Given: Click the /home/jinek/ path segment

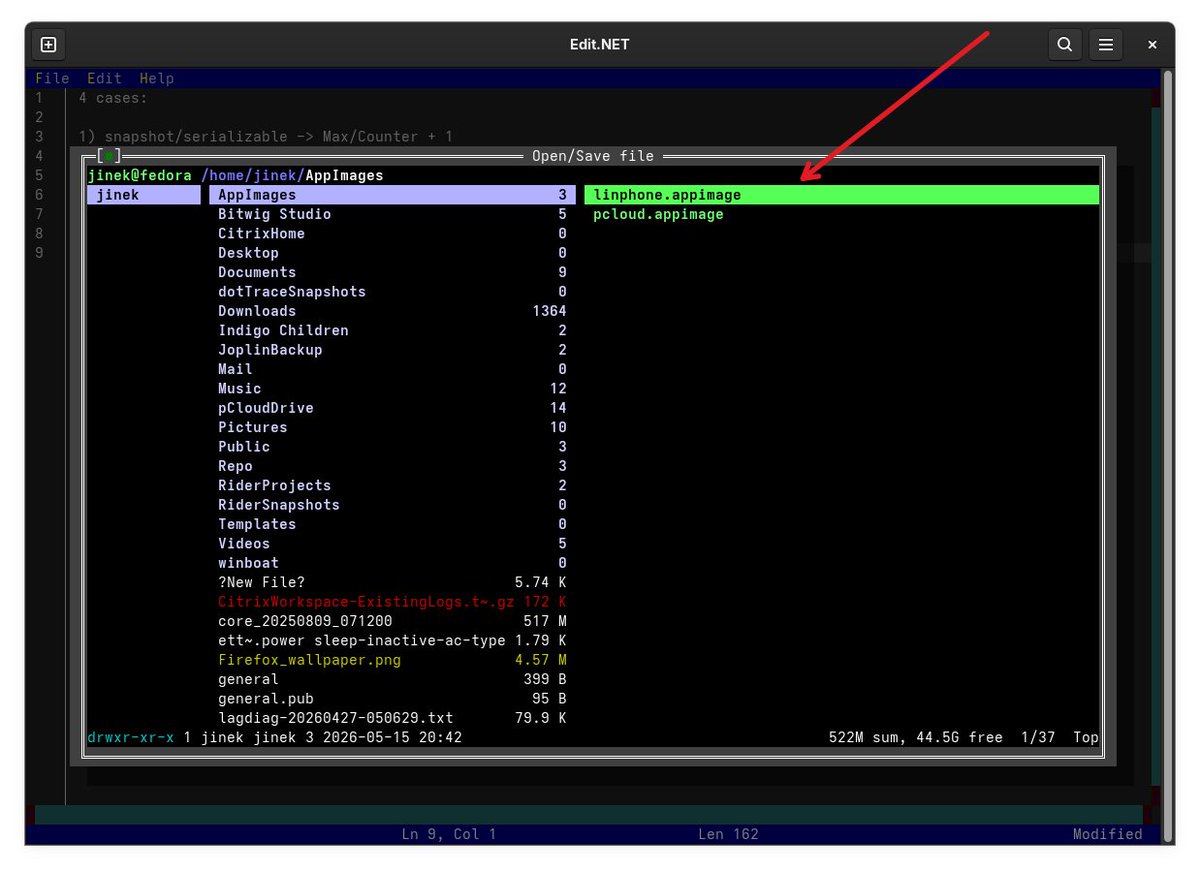Looking at the screenshot, I should point(253,175).
